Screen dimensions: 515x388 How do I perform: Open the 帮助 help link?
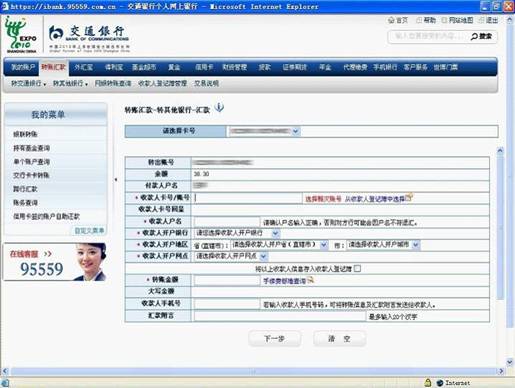(x=426, y=20)
